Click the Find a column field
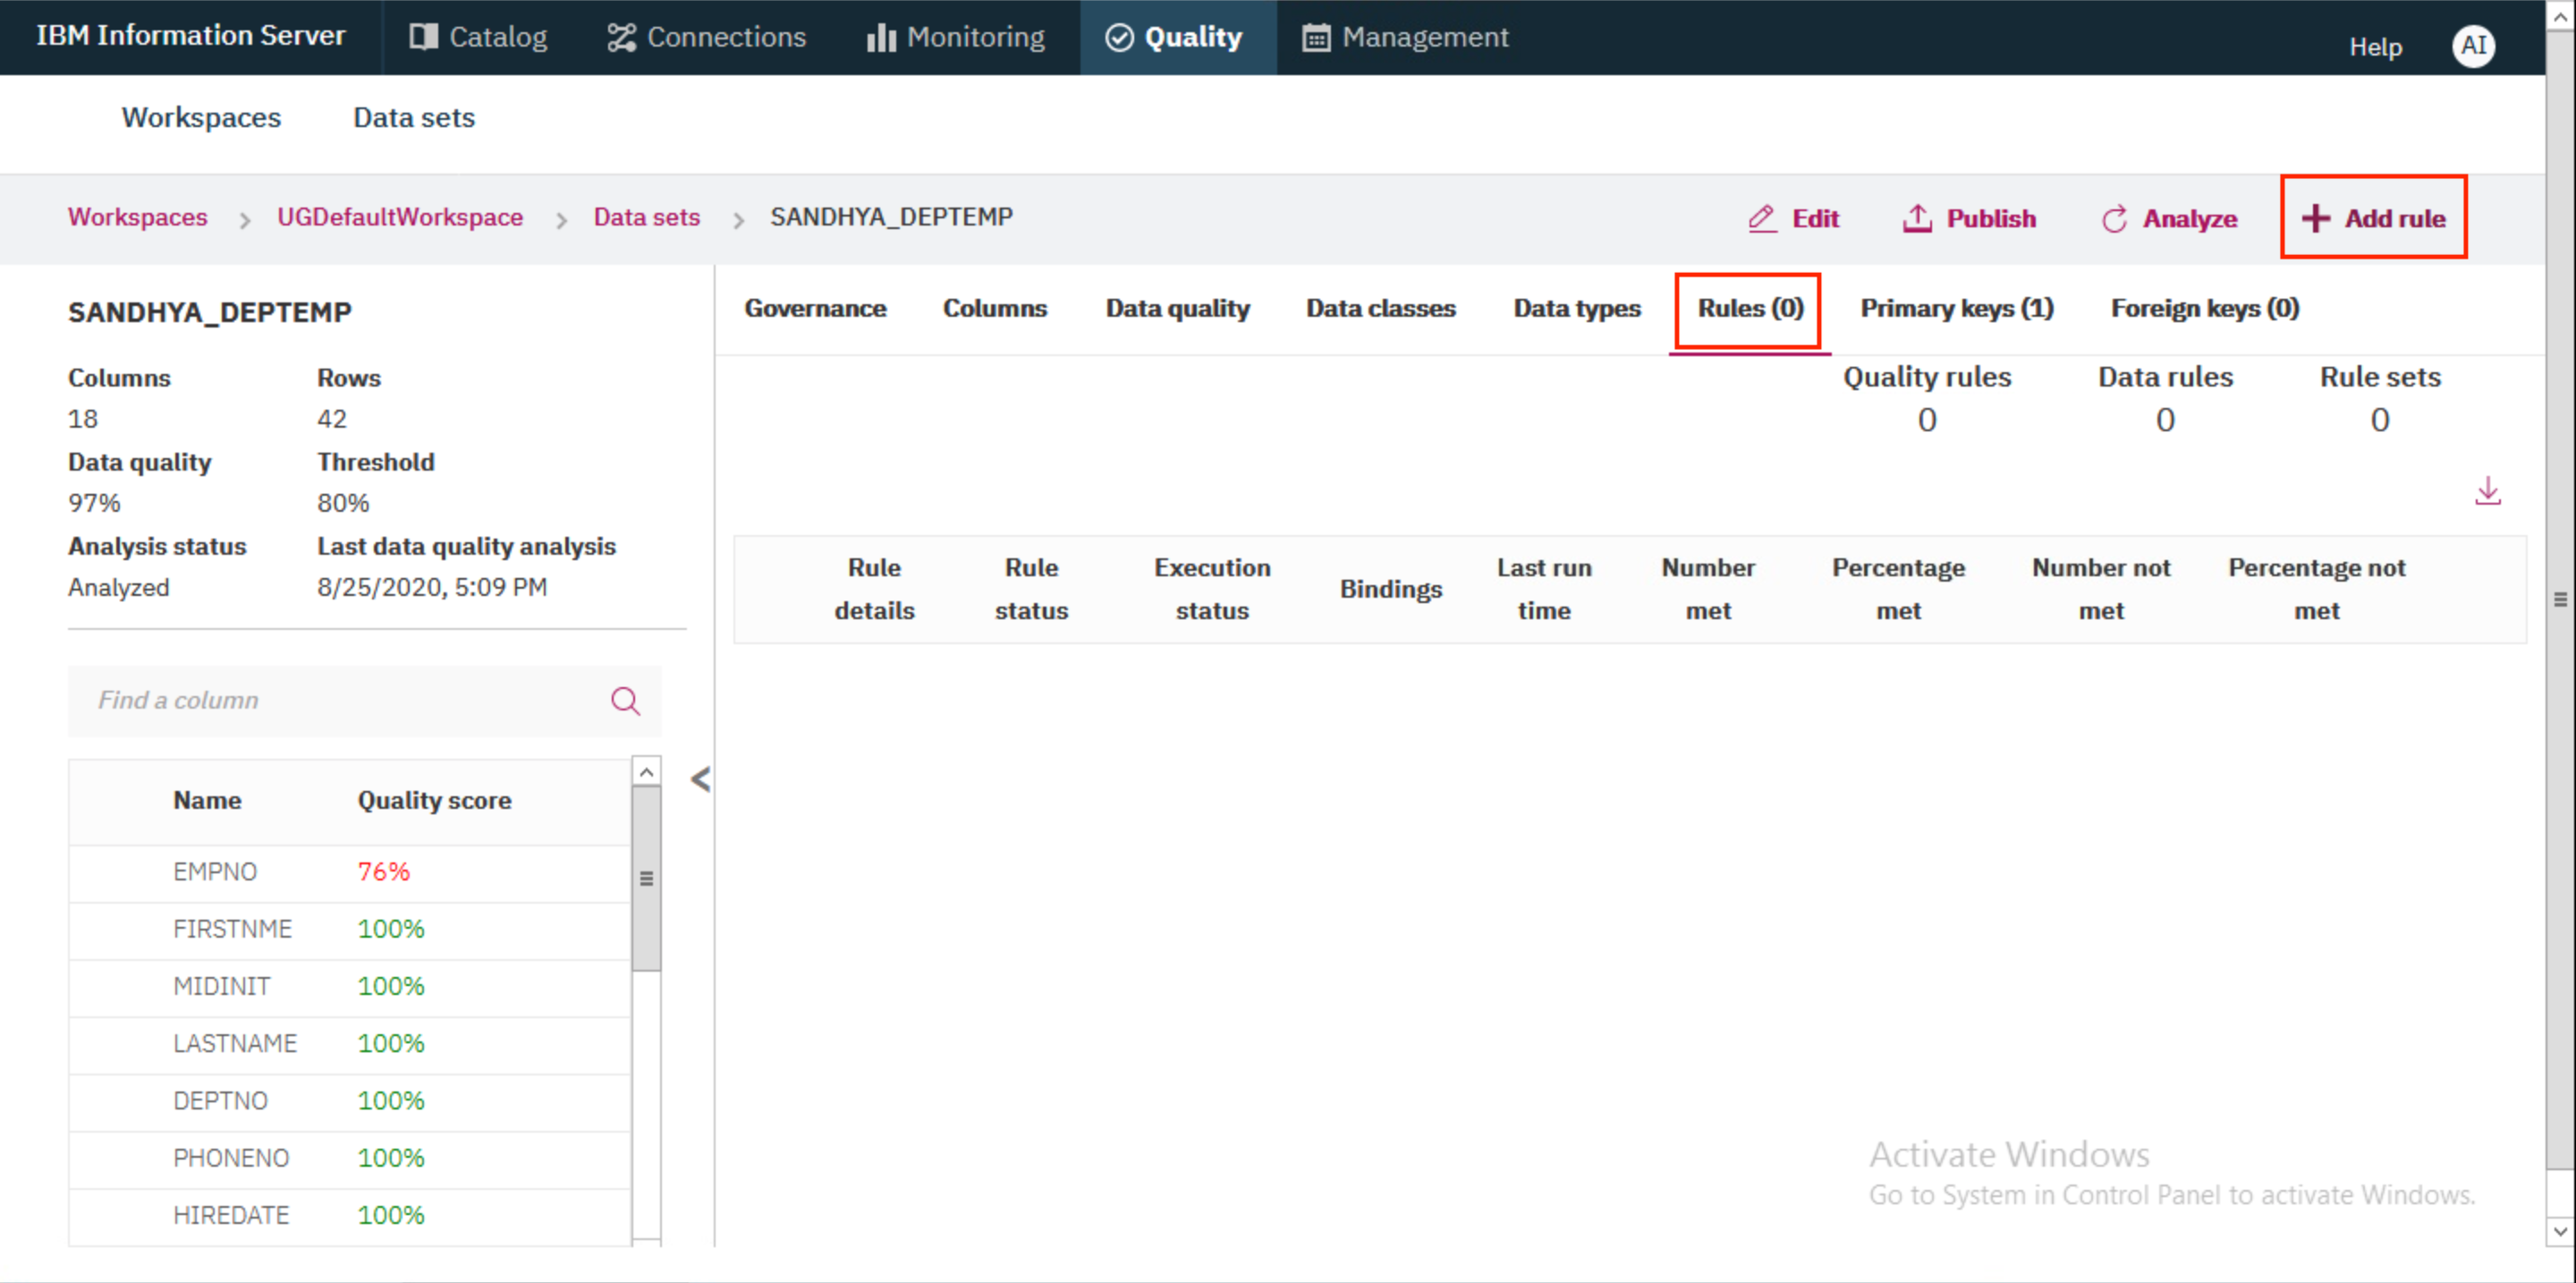2576x1283 pixels. [364, 700]
